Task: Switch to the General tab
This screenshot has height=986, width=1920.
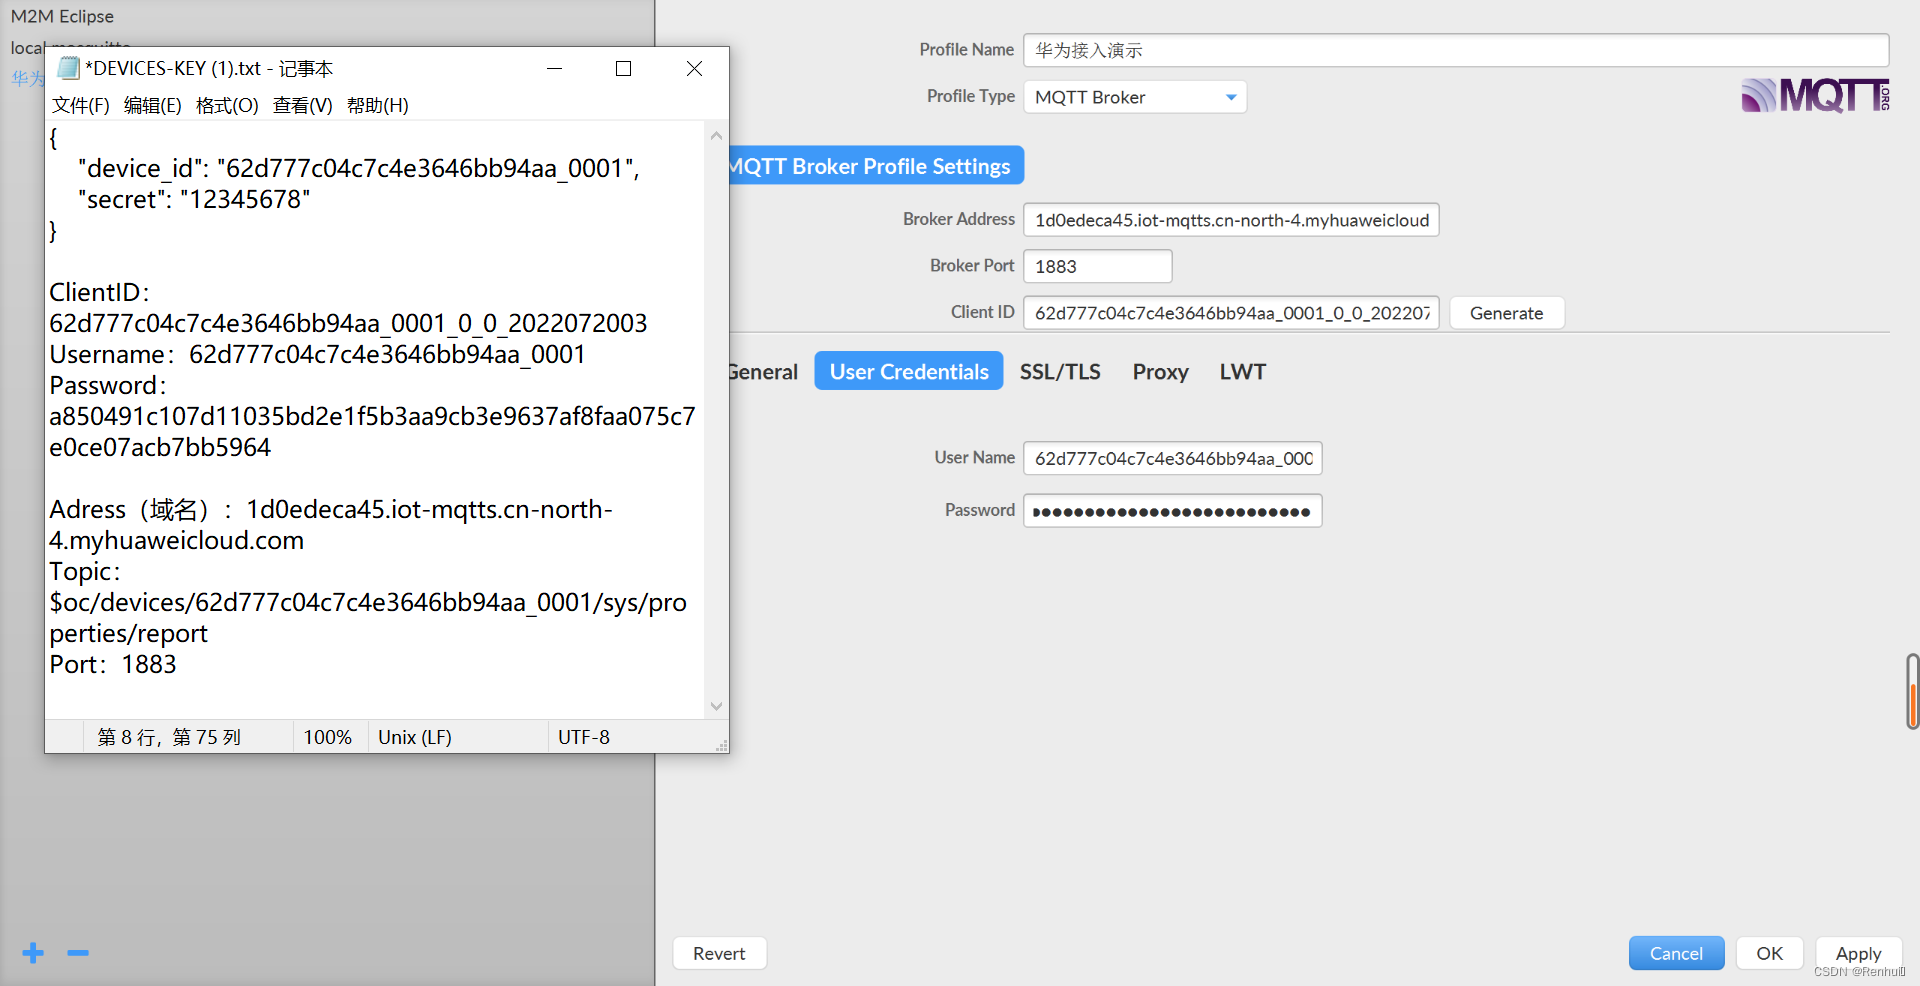Action: [x=764, y=372]
